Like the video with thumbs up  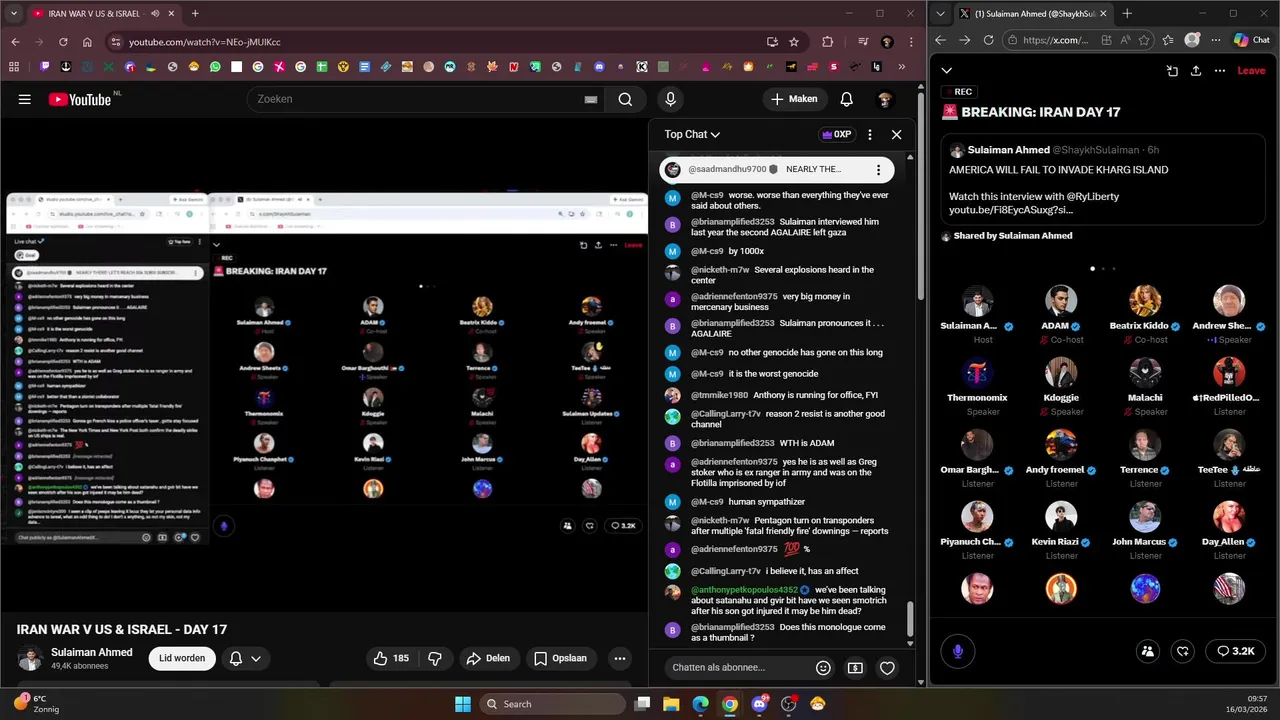(391, 658)
